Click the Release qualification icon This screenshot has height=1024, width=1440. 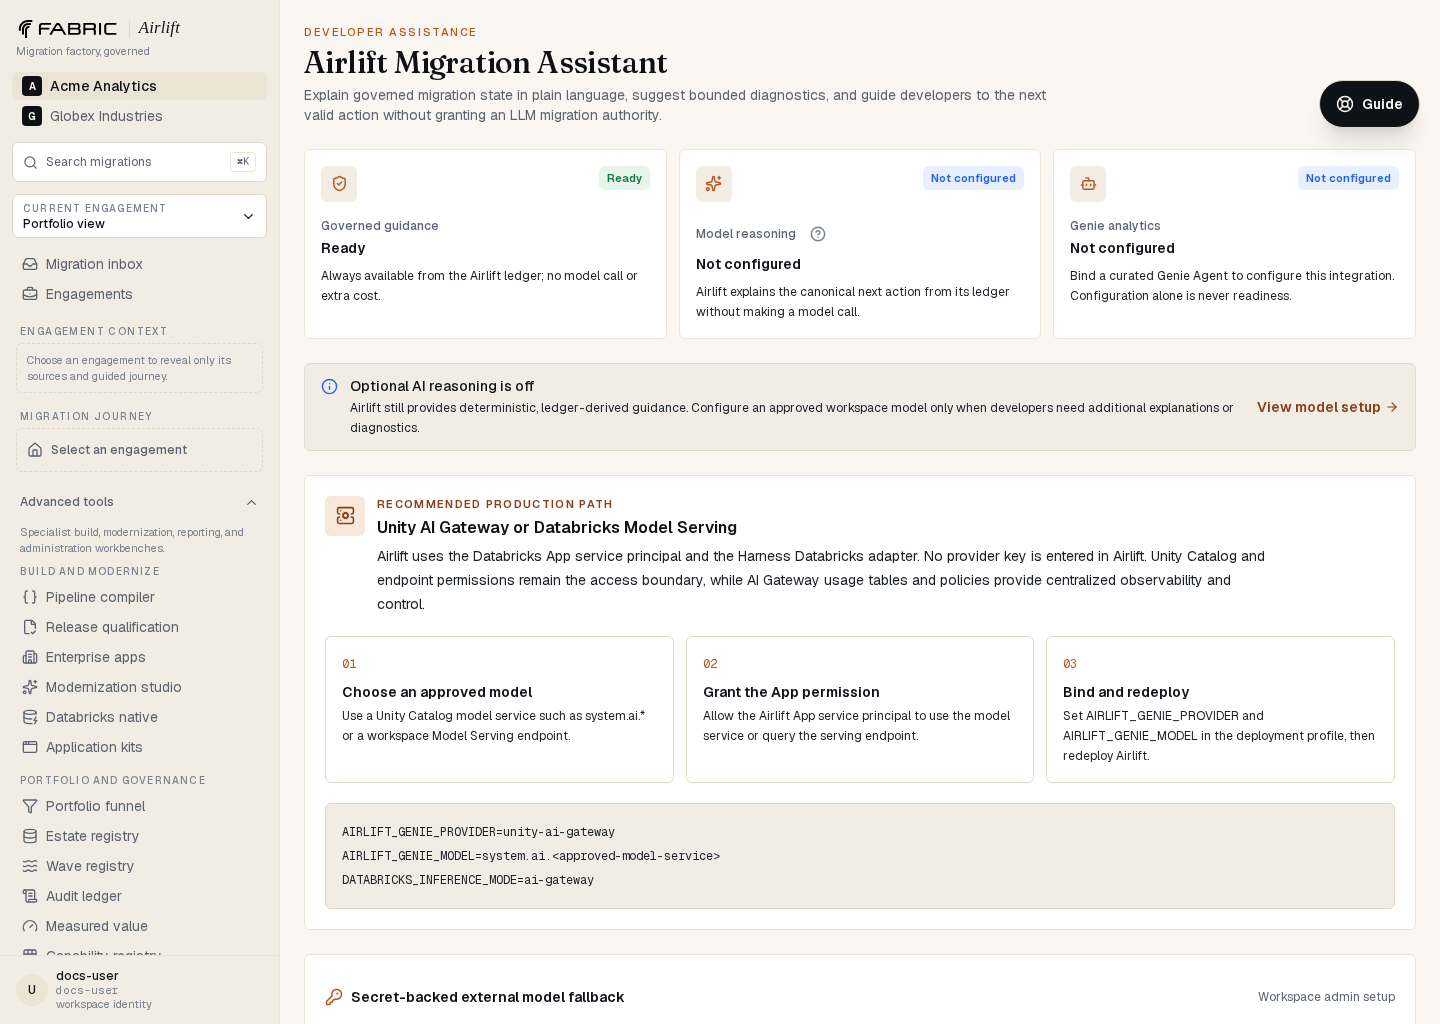[x=30, y=627]
